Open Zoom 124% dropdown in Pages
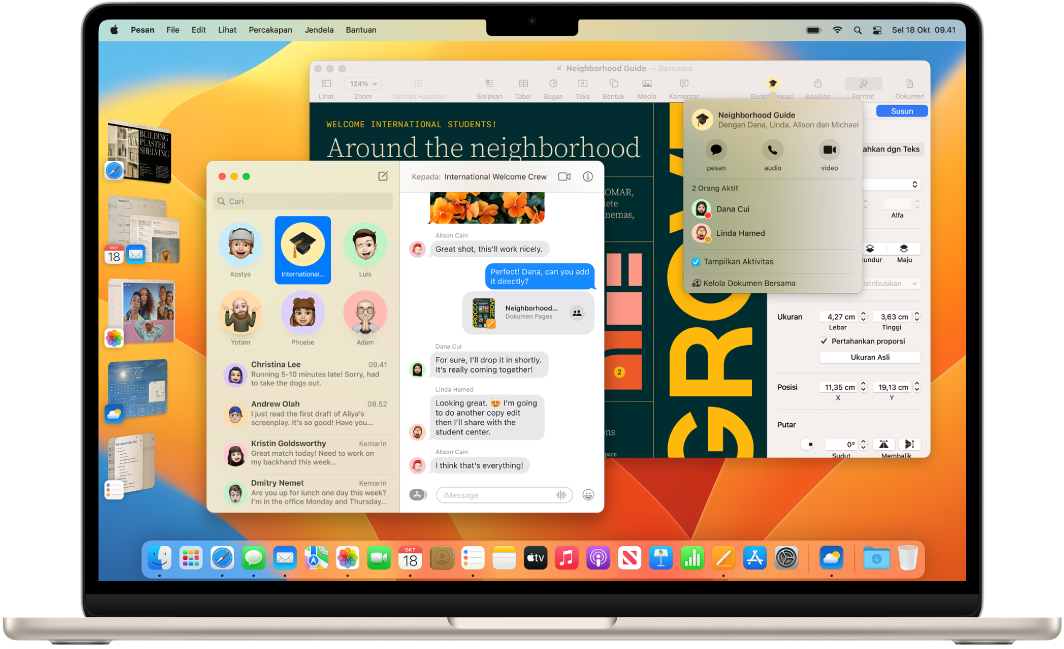The height and width of the screenshot is (649, 1064). tap(363, 84)
